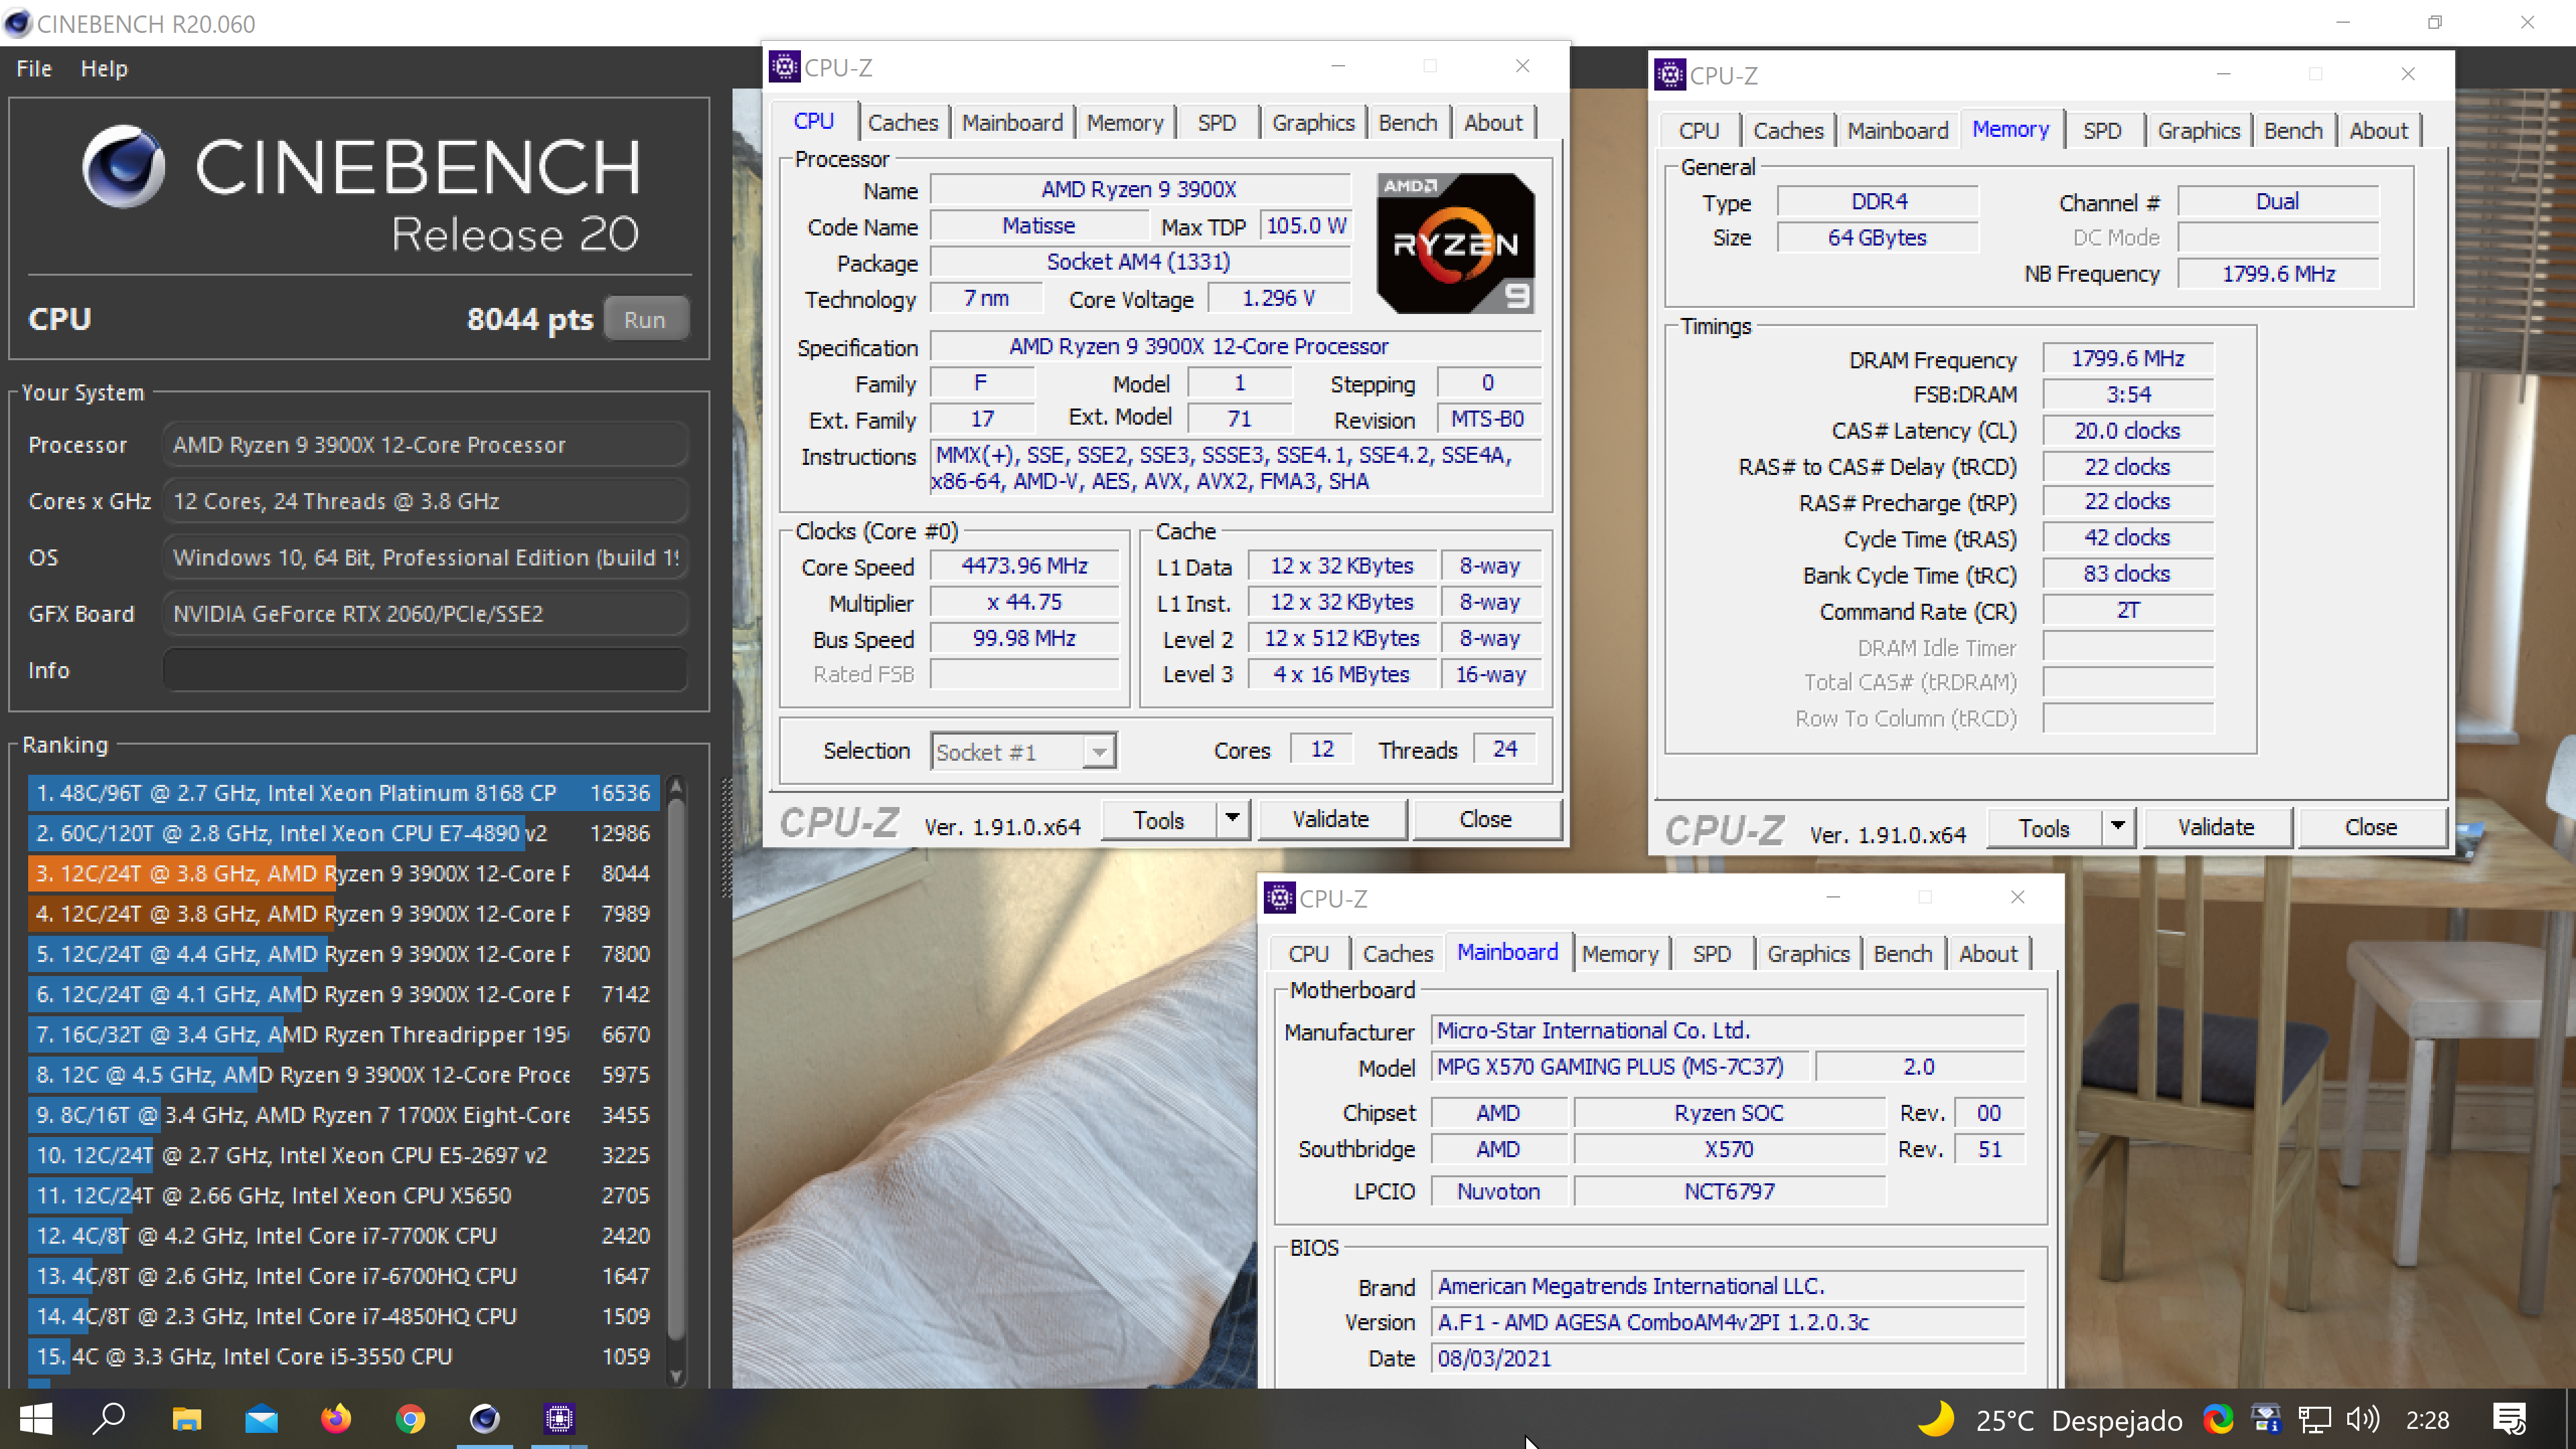2576x1449 pixels.
Task: Open Socket #1 selection combo box
Action: 1024,751
